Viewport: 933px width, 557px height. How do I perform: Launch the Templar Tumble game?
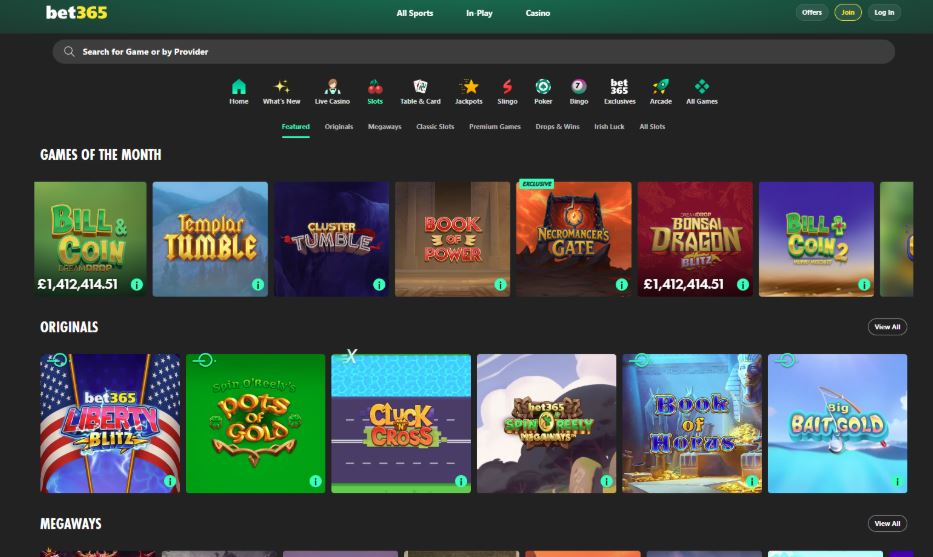click(210, 239)
